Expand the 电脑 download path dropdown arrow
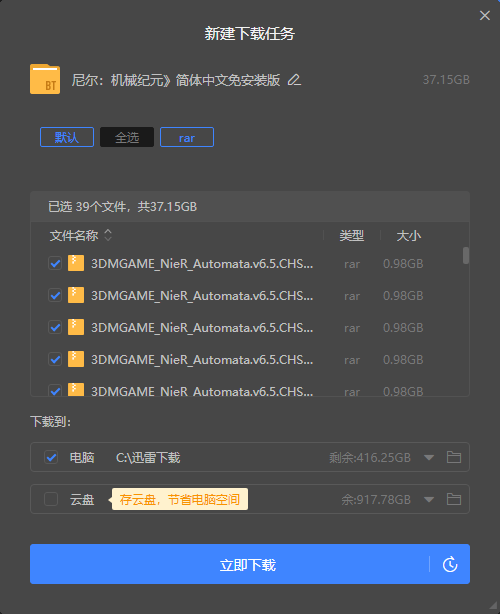Viewport: 500px width, 614px height. 429,457
